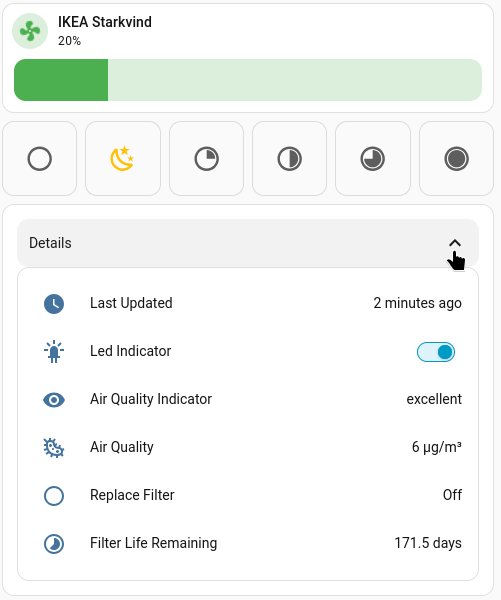Click the Air Quality Indicator eye icon
The image size is (501, 600).
click(54, 400)
